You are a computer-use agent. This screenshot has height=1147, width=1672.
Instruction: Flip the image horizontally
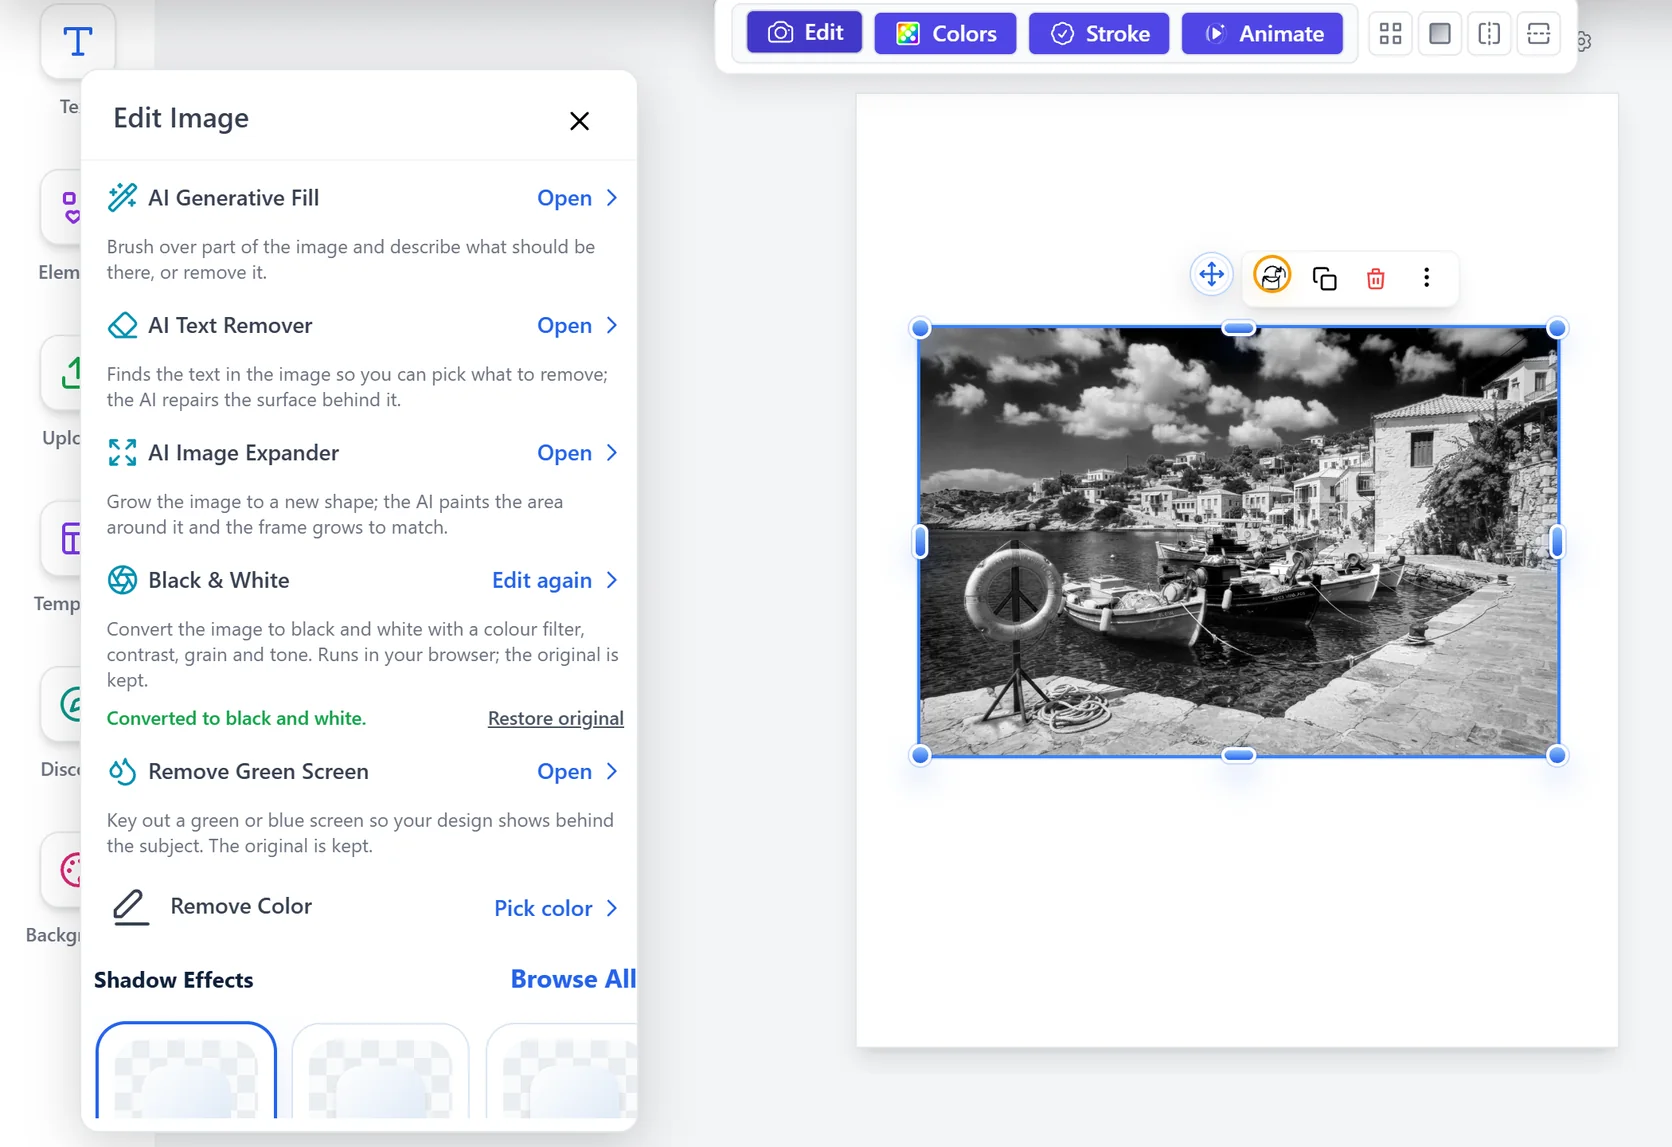(1489, 34)
